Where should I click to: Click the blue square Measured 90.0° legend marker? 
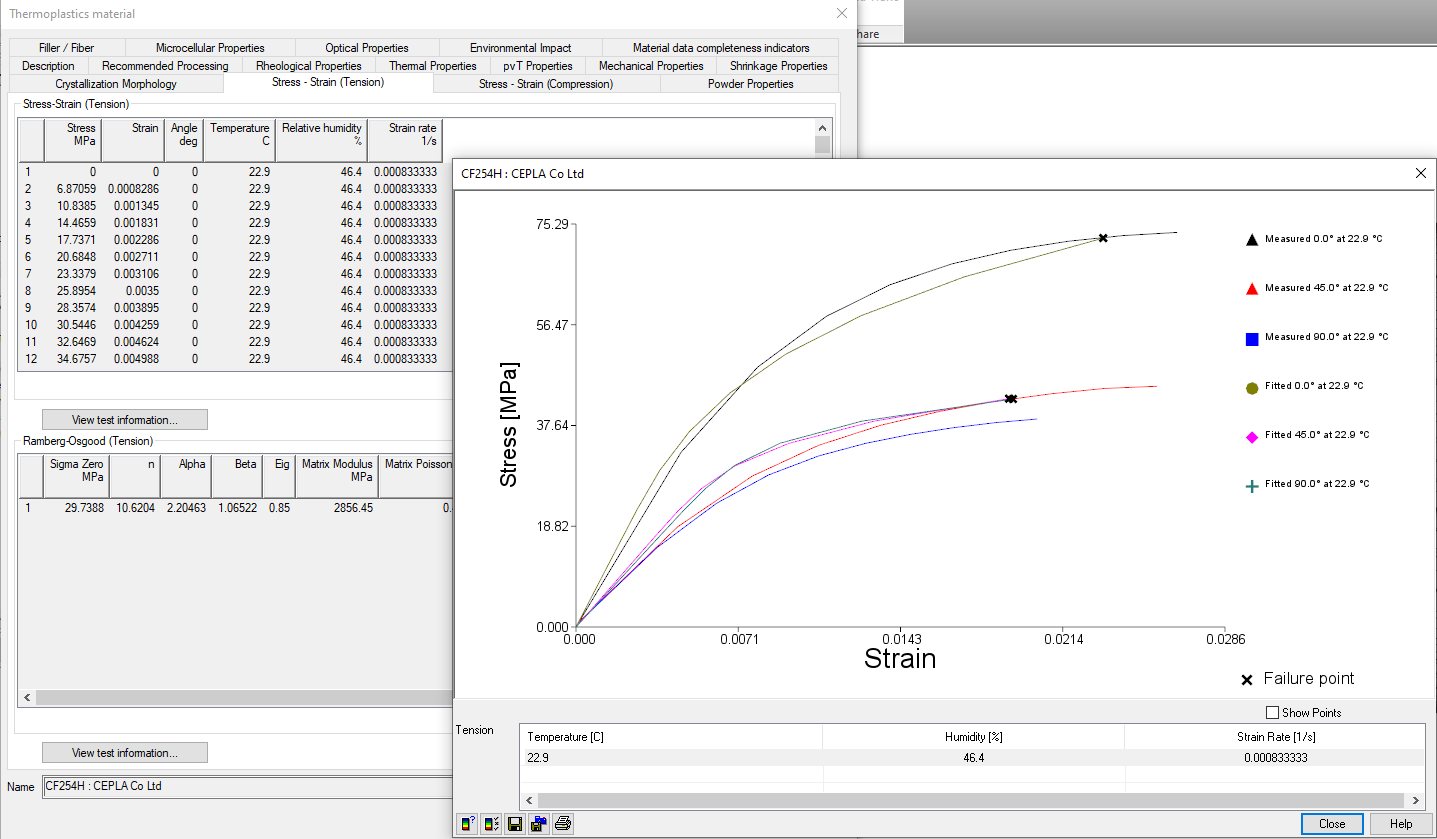coord(1251,338)
